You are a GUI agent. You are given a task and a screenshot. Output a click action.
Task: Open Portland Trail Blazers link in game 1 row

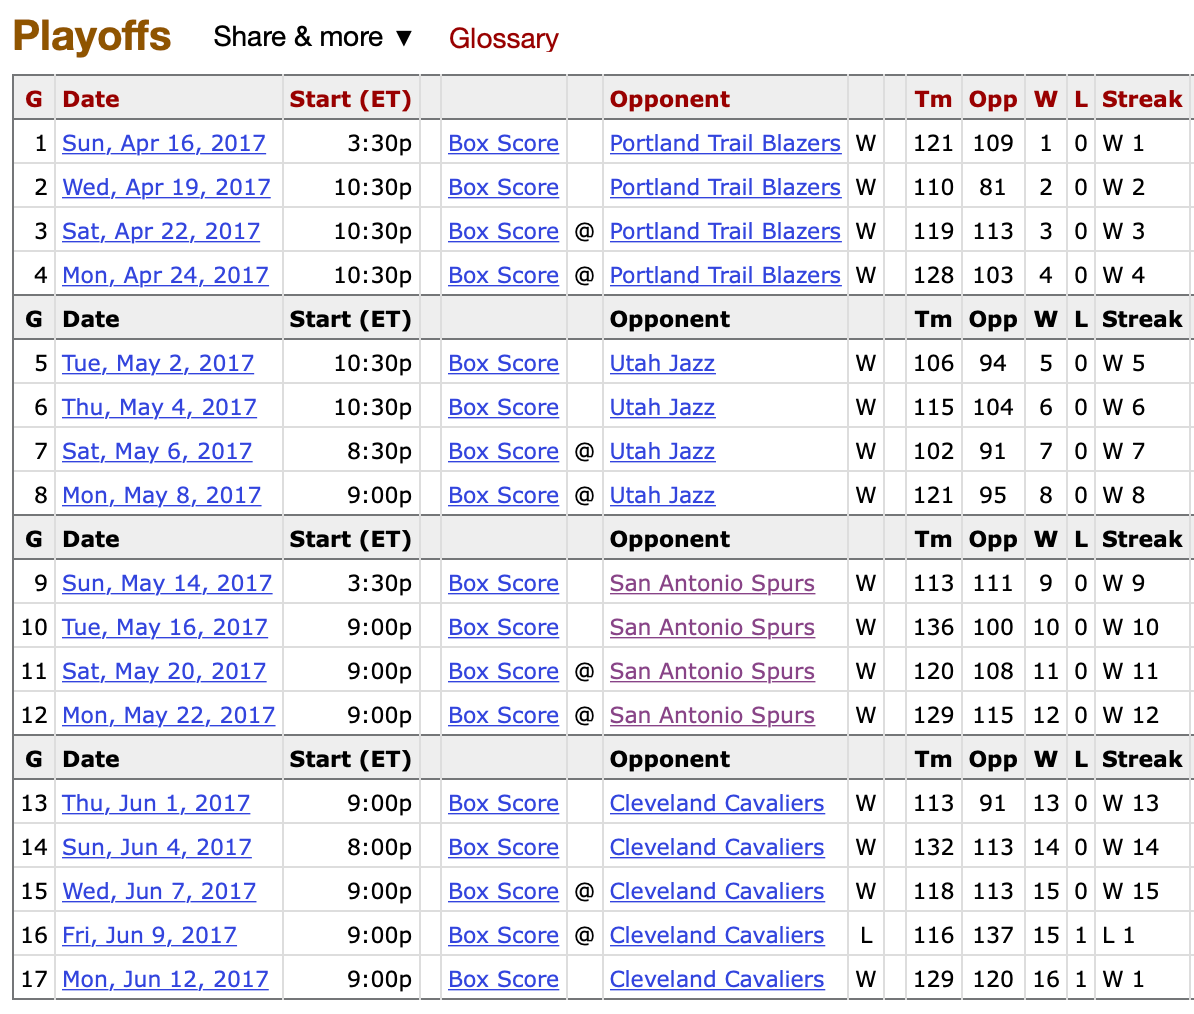click(725, 143)
